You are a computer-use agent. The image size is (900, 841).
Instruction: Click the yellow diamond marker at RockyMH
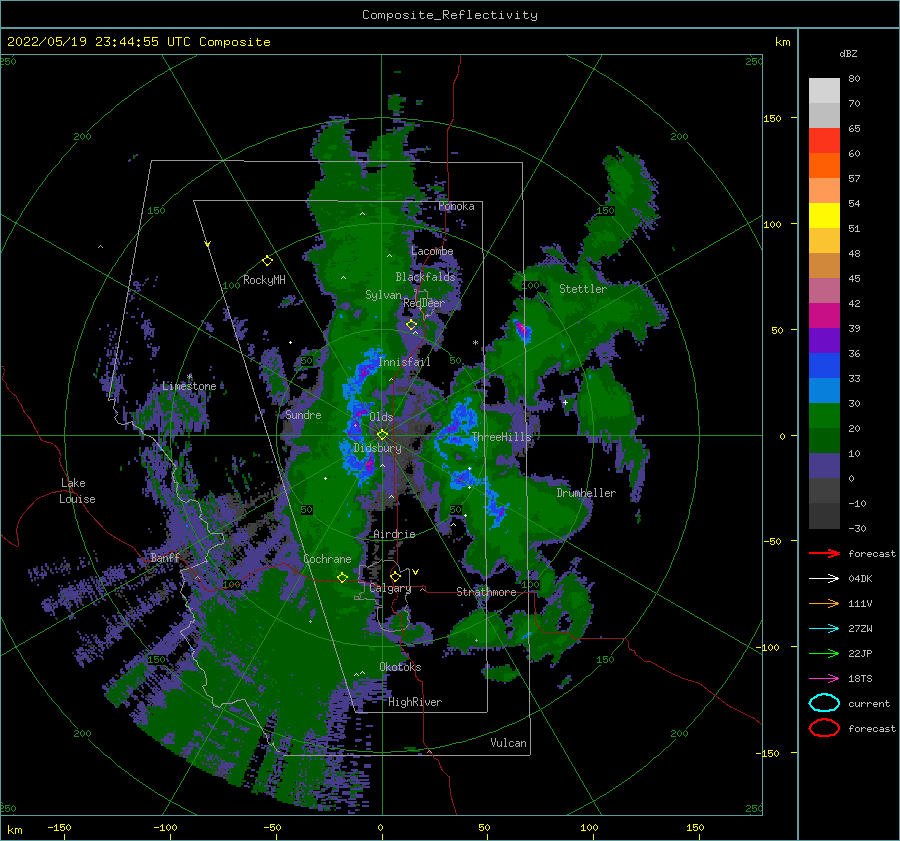click(267, 261)
